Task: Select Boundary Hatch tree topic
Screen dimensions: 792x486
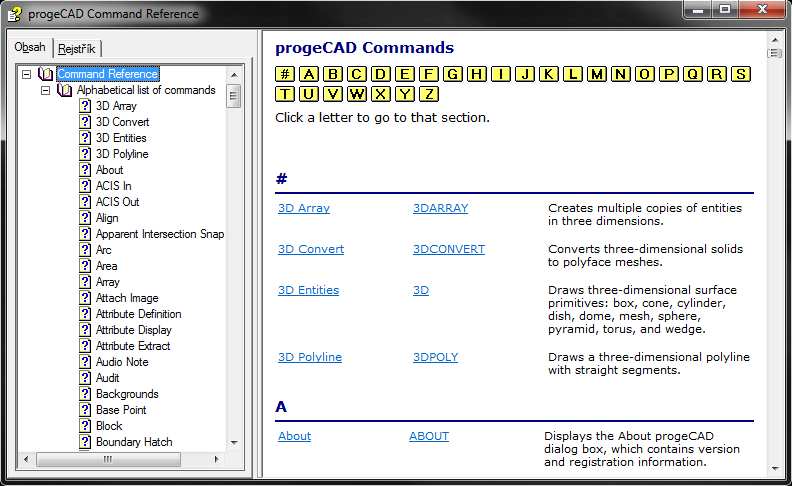Action: pyautogui.click(x=134, y=442)
